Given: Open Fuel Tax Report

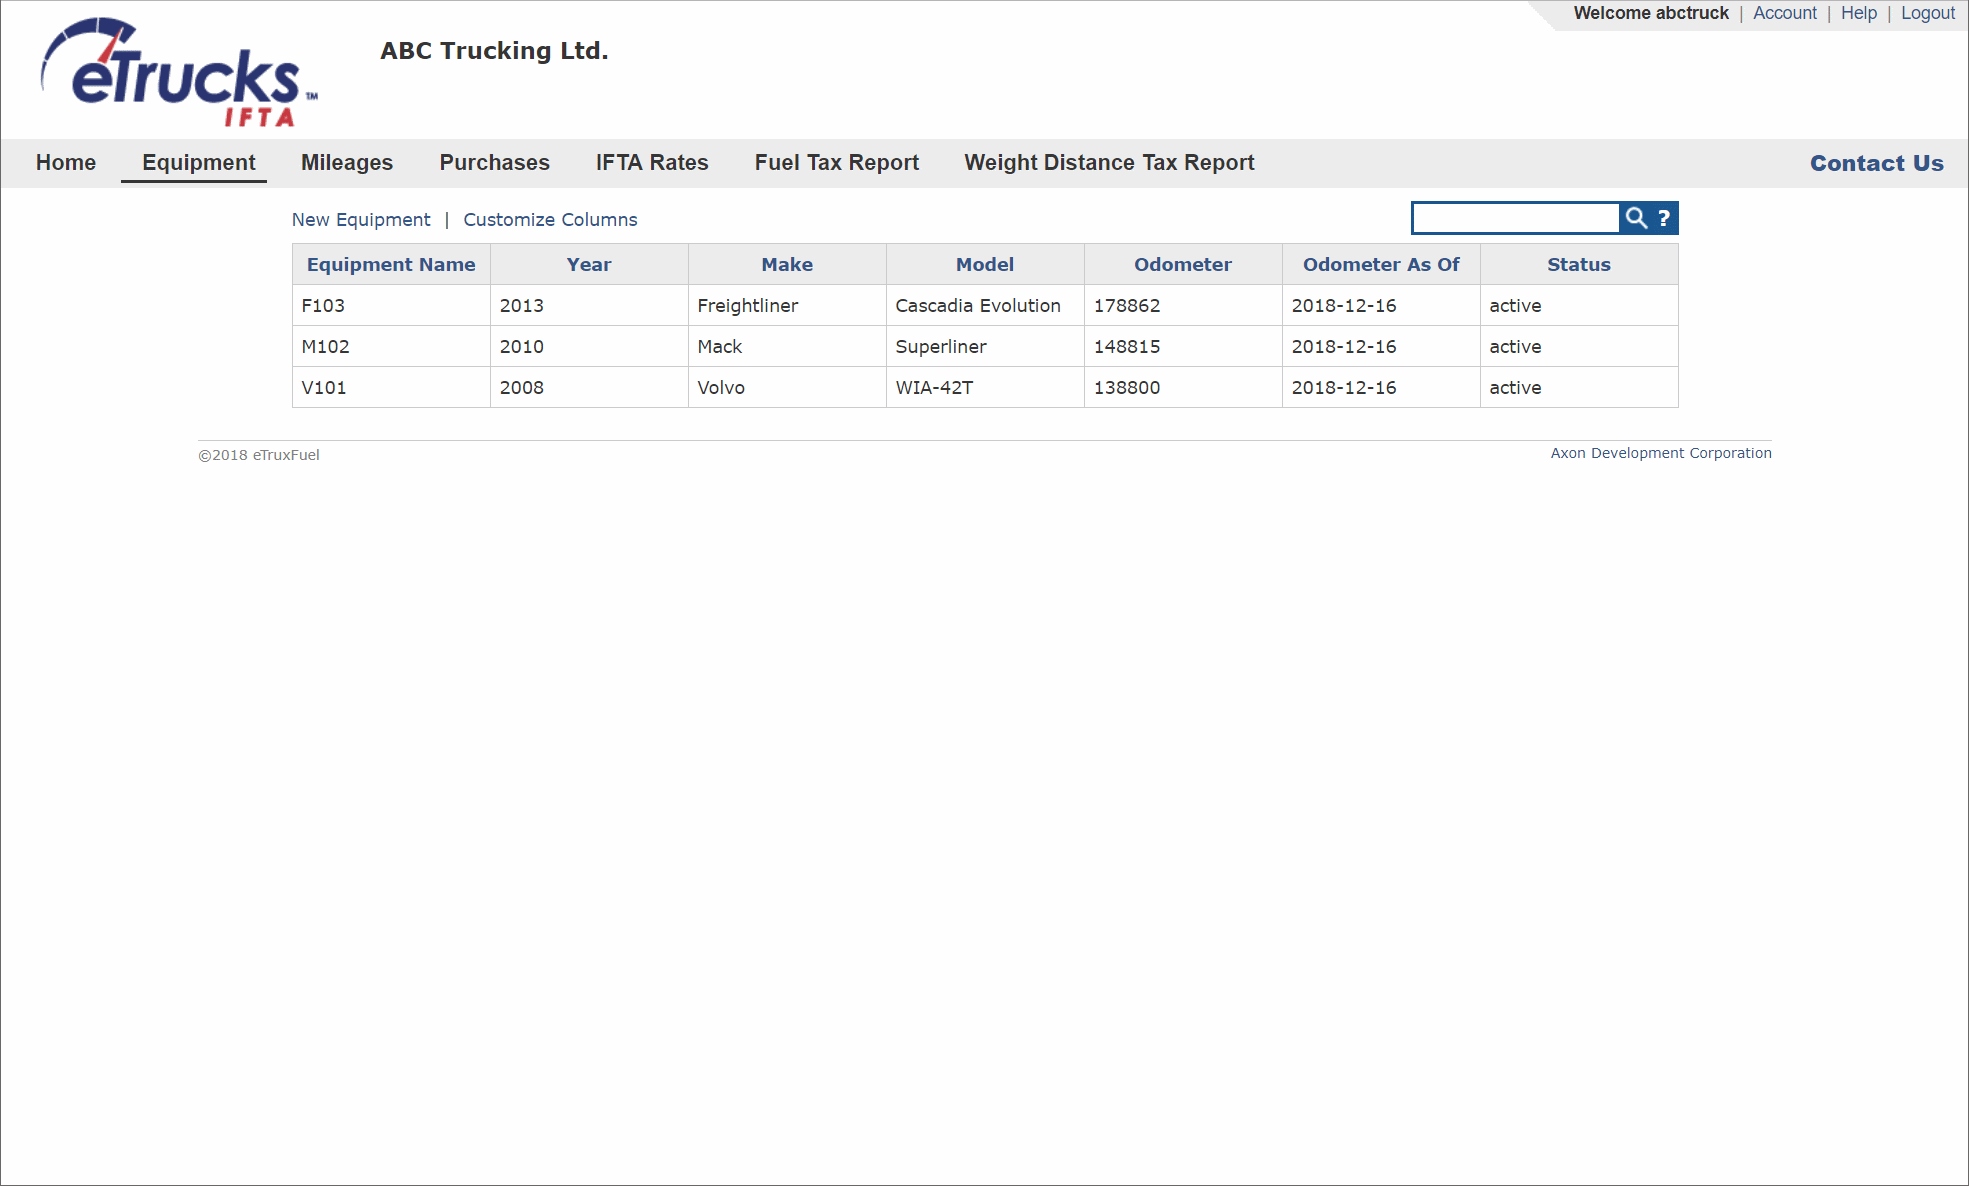Looking at the screenshot, I should [836, 163].
